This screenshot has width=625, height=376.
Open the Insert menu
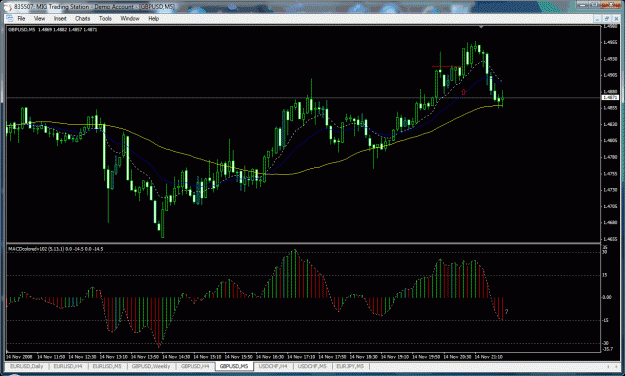click(x=60, y=18)
